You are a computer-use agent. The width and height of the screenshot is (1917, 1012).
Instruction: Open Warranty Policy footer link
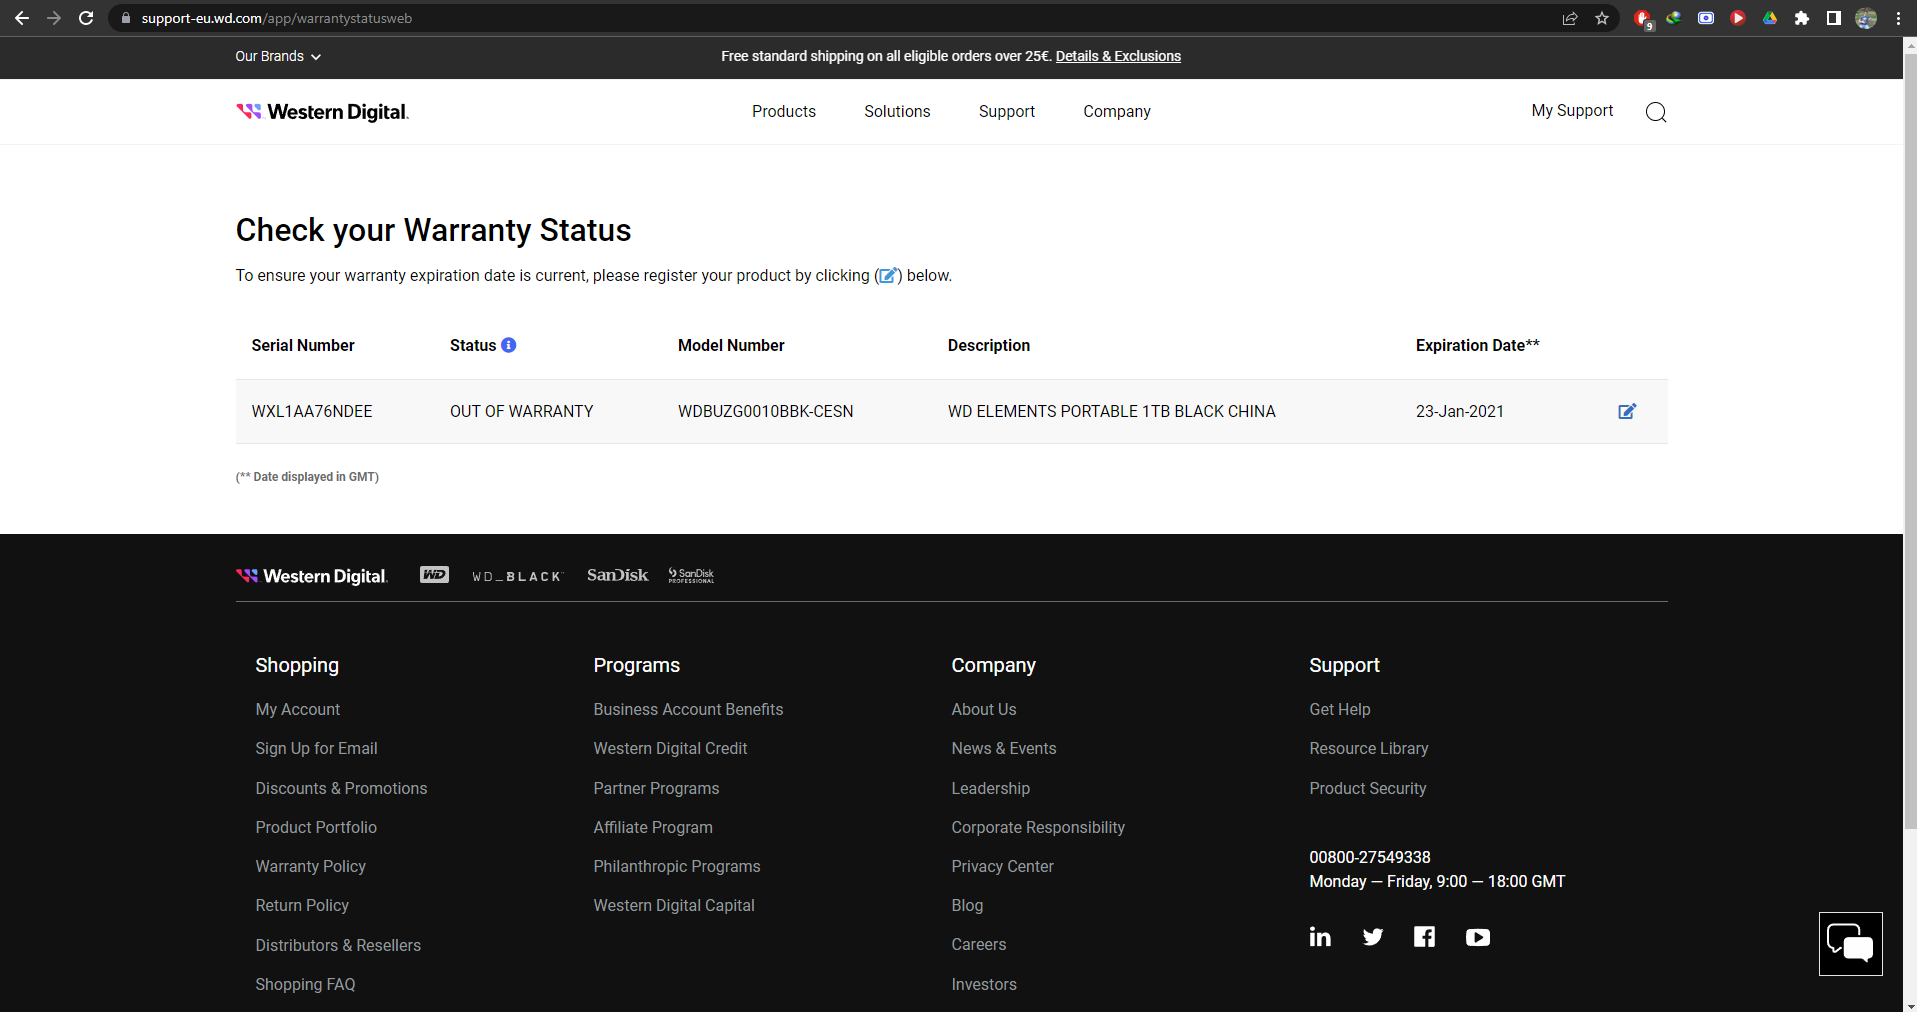pyautogui.click(x=310, y=866)
